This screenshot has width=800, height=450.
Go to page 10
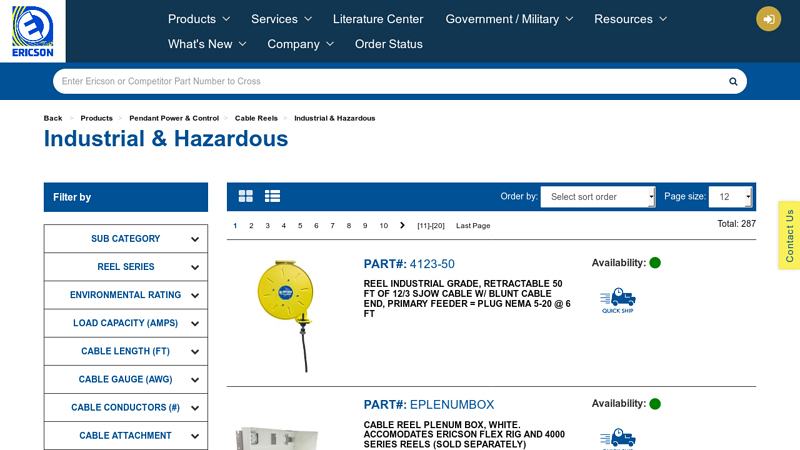point(384,226)
